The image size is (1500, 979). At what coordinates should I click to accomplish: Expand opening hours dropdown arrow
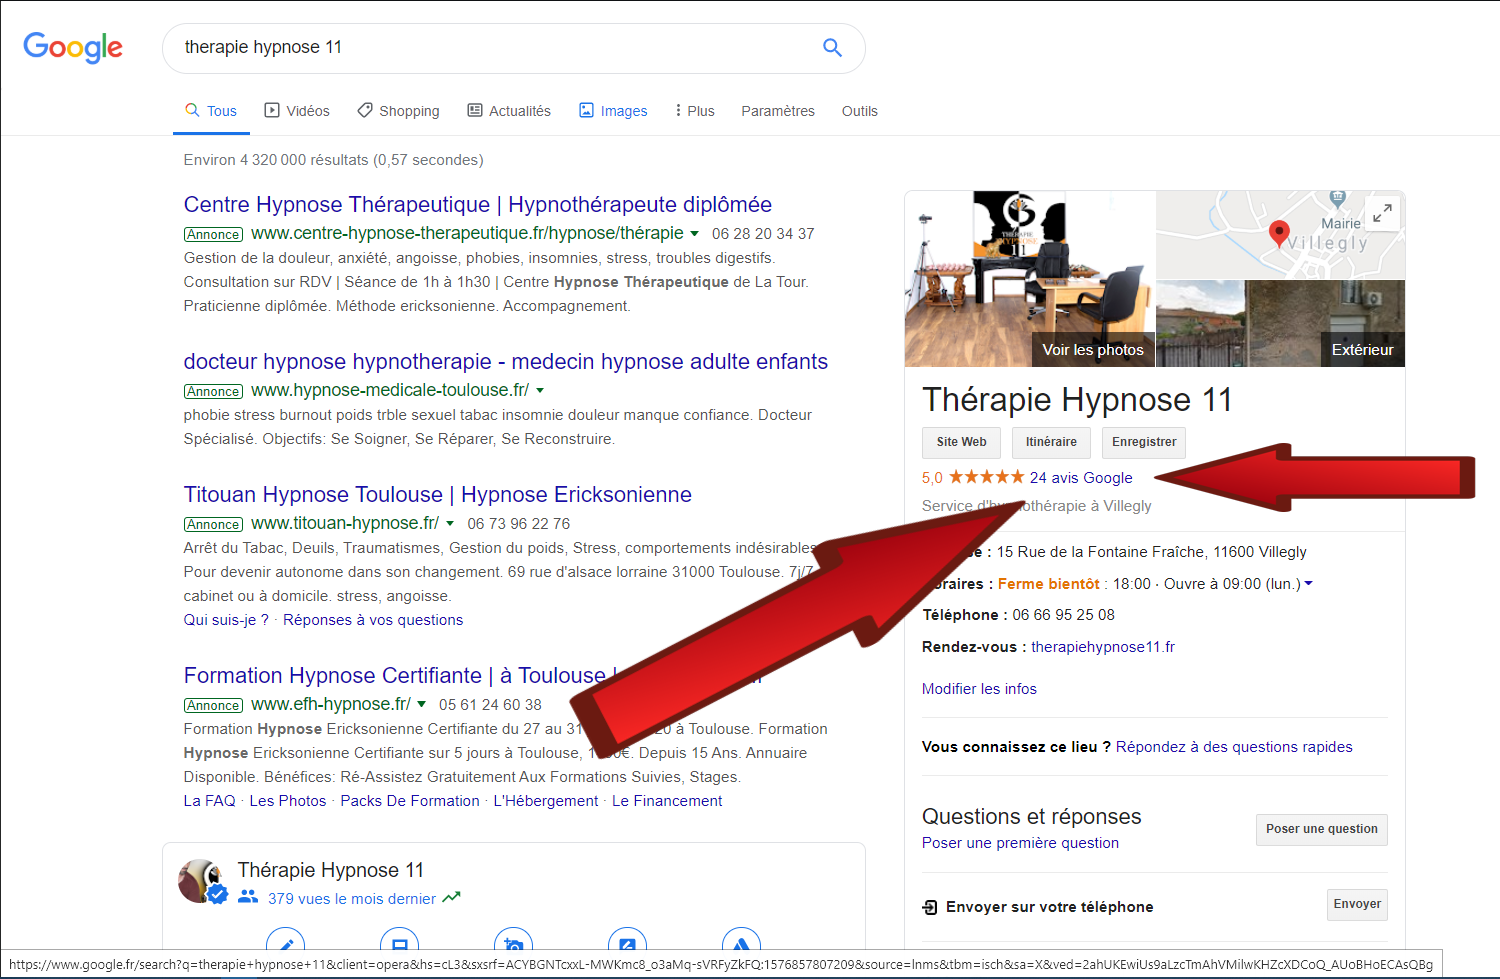1308,584
